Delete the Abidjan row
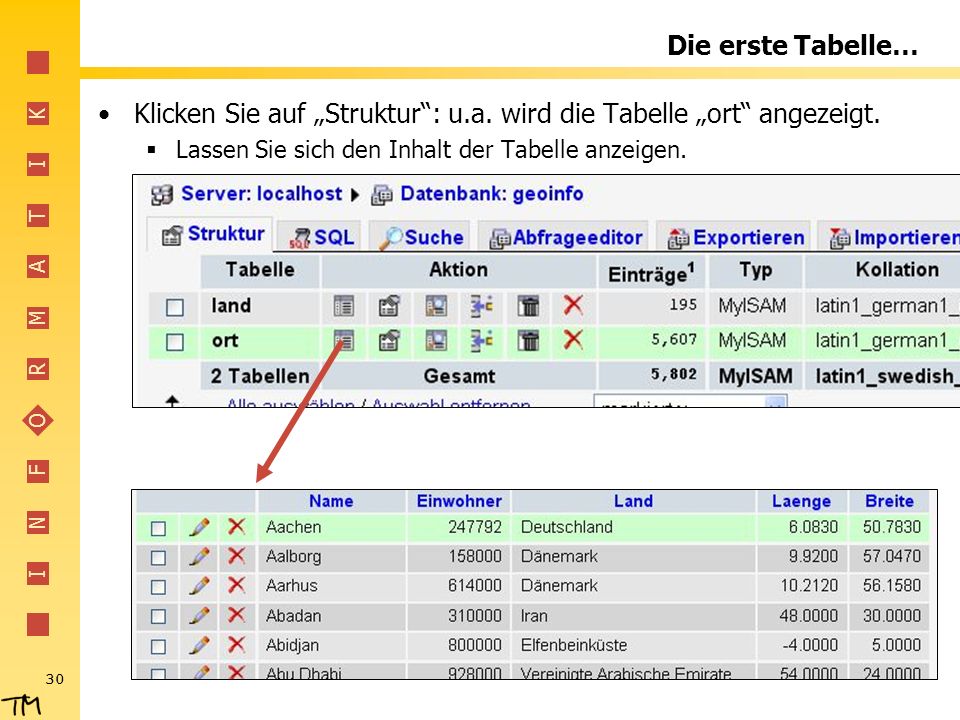 pyautogui.click(x=236, y=644)
